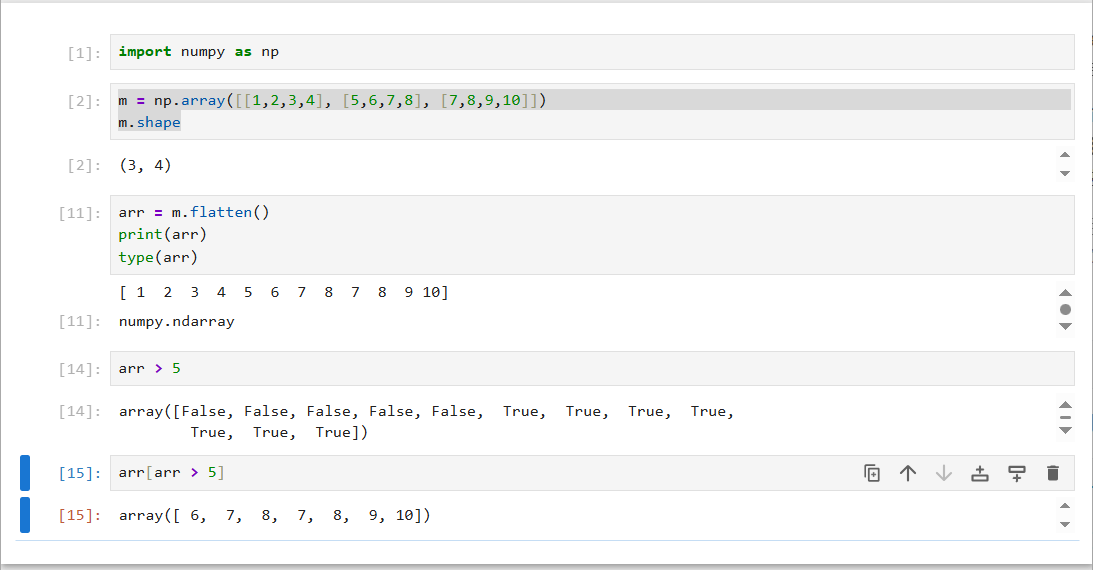Click up arrow beside the boolean array output
This screenshot has height=570, width=1093.
1064,404
